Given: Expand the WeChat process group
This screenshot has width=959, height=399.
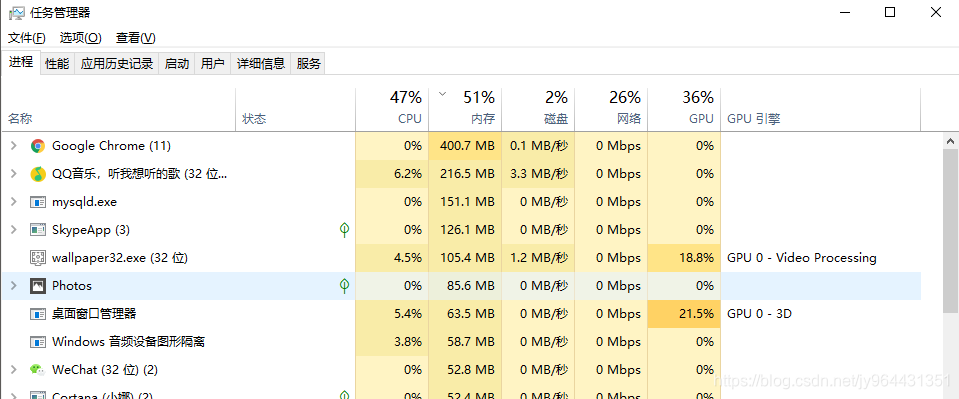Looking at the screenshot, I should pos(13,370).
